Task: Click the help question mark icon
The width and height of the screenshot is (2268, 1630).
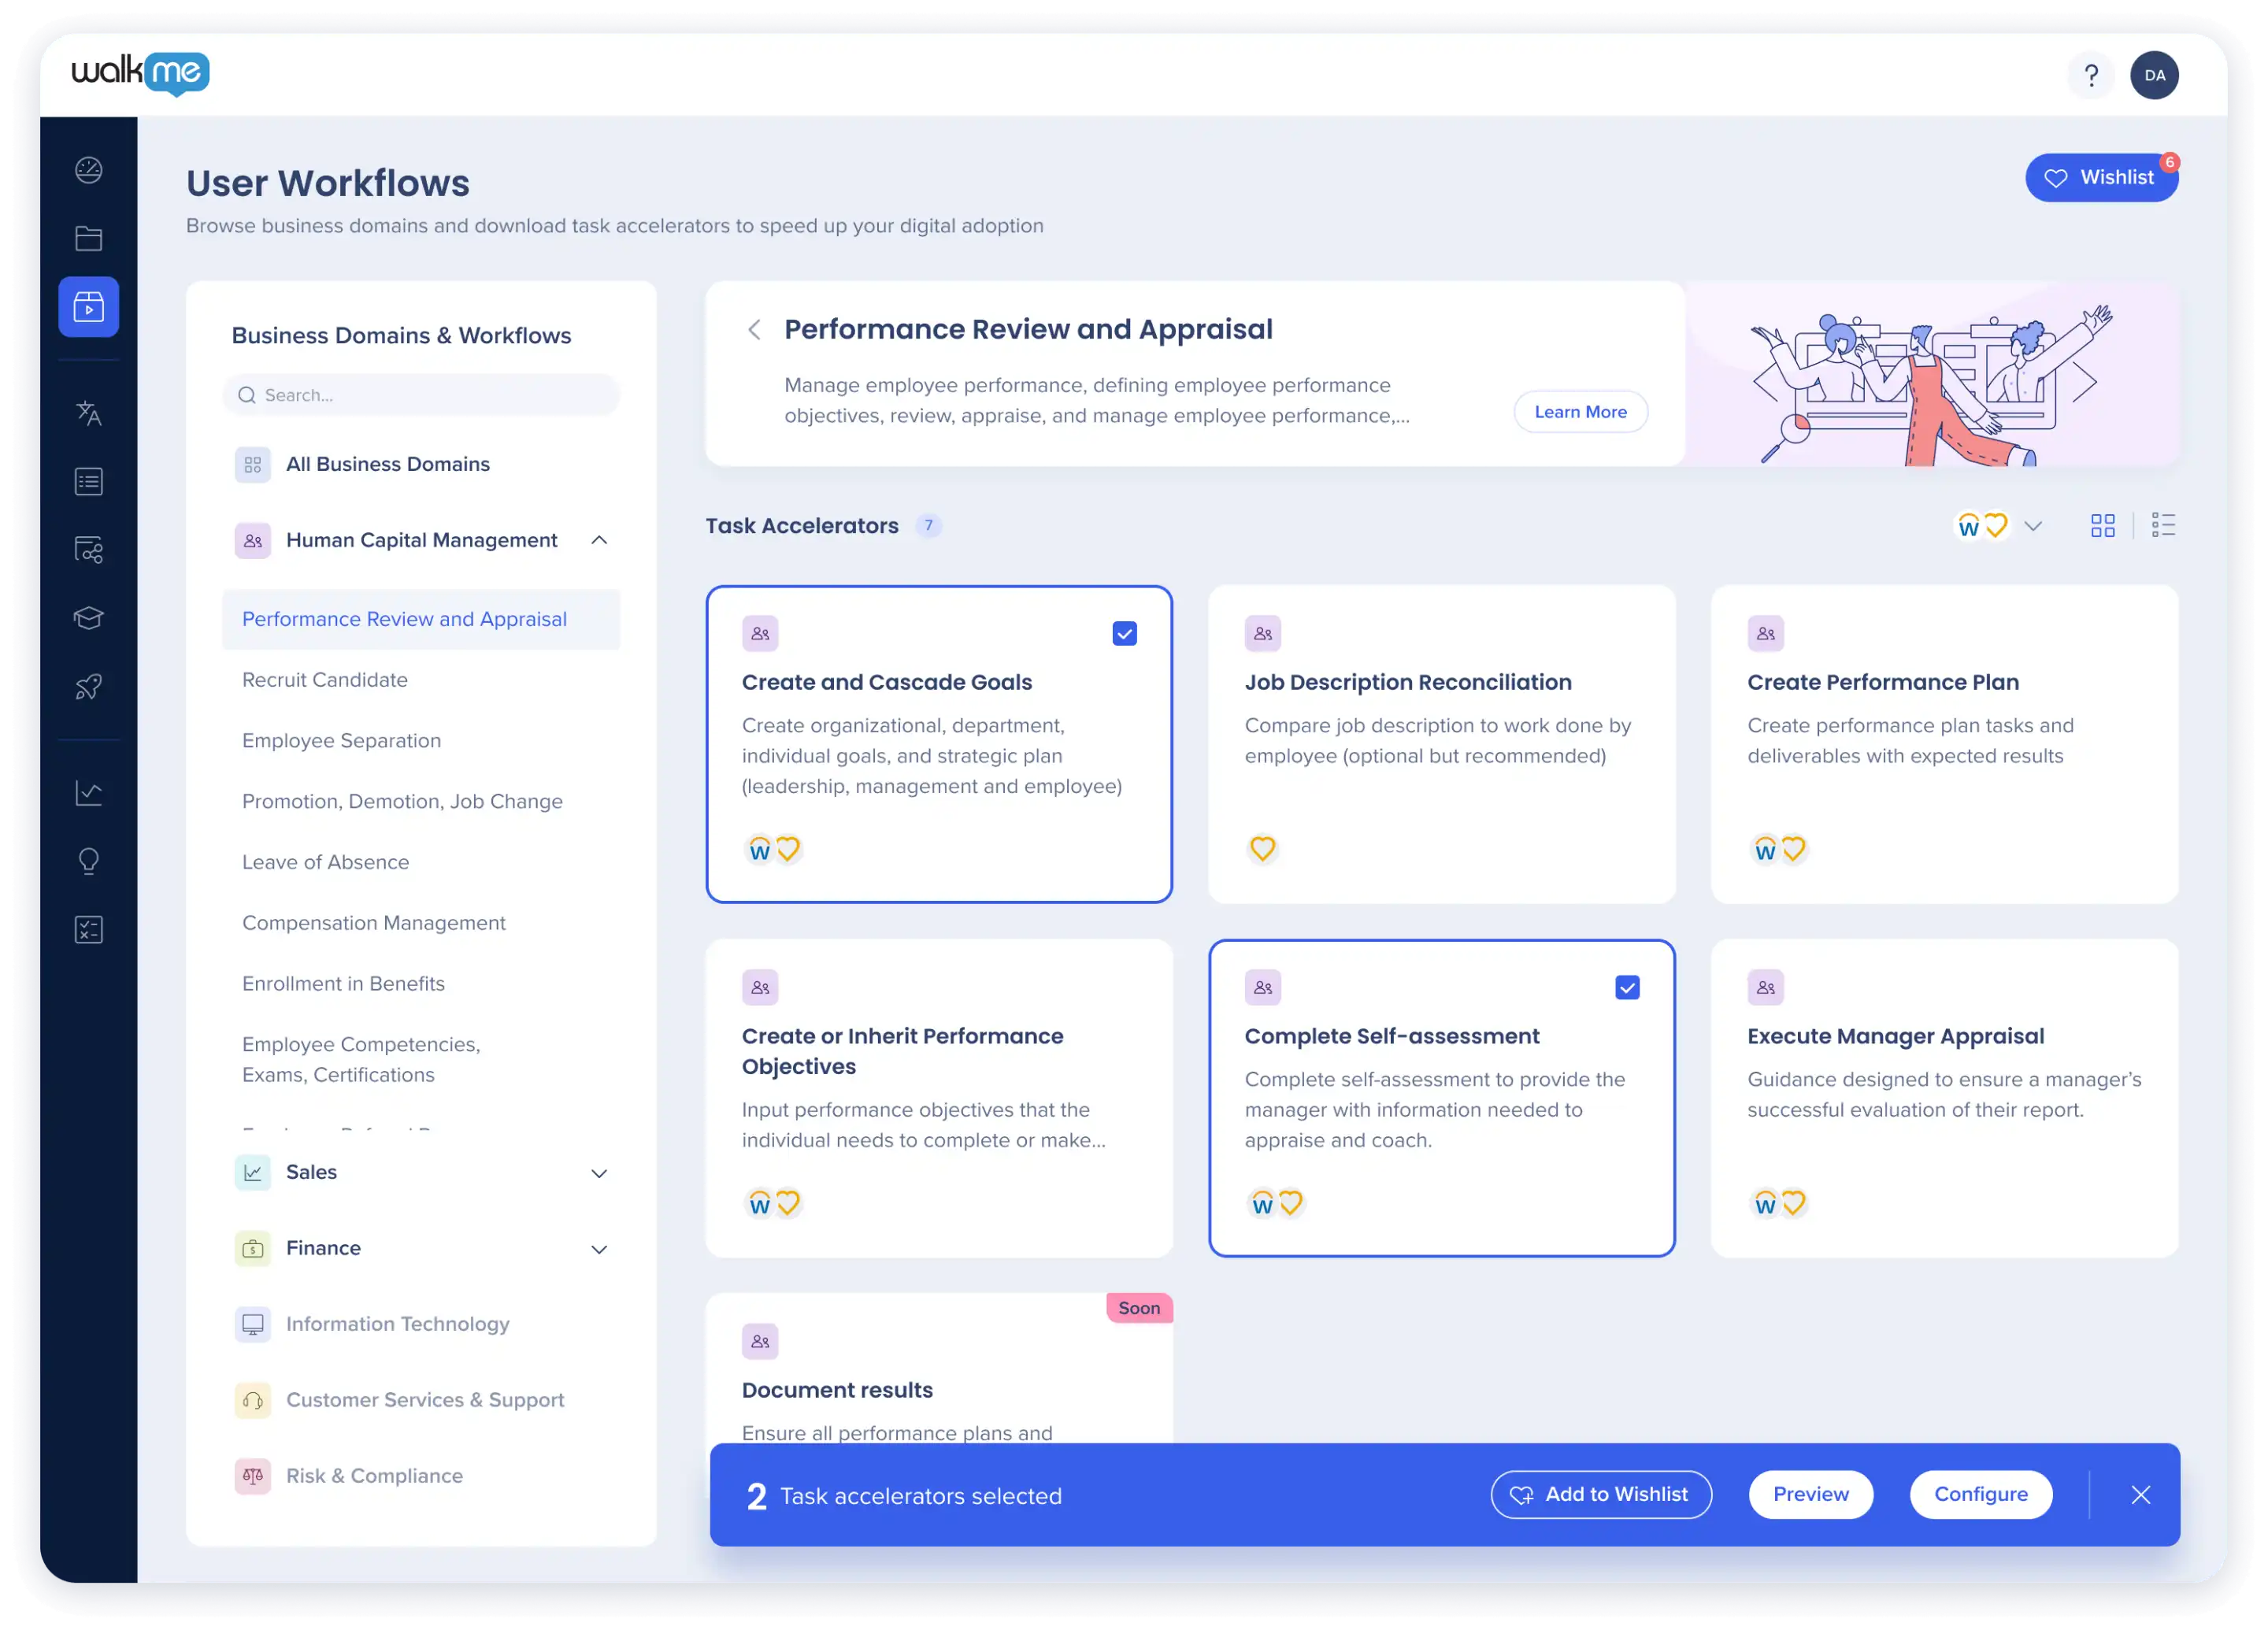Action: point(2090,75)
